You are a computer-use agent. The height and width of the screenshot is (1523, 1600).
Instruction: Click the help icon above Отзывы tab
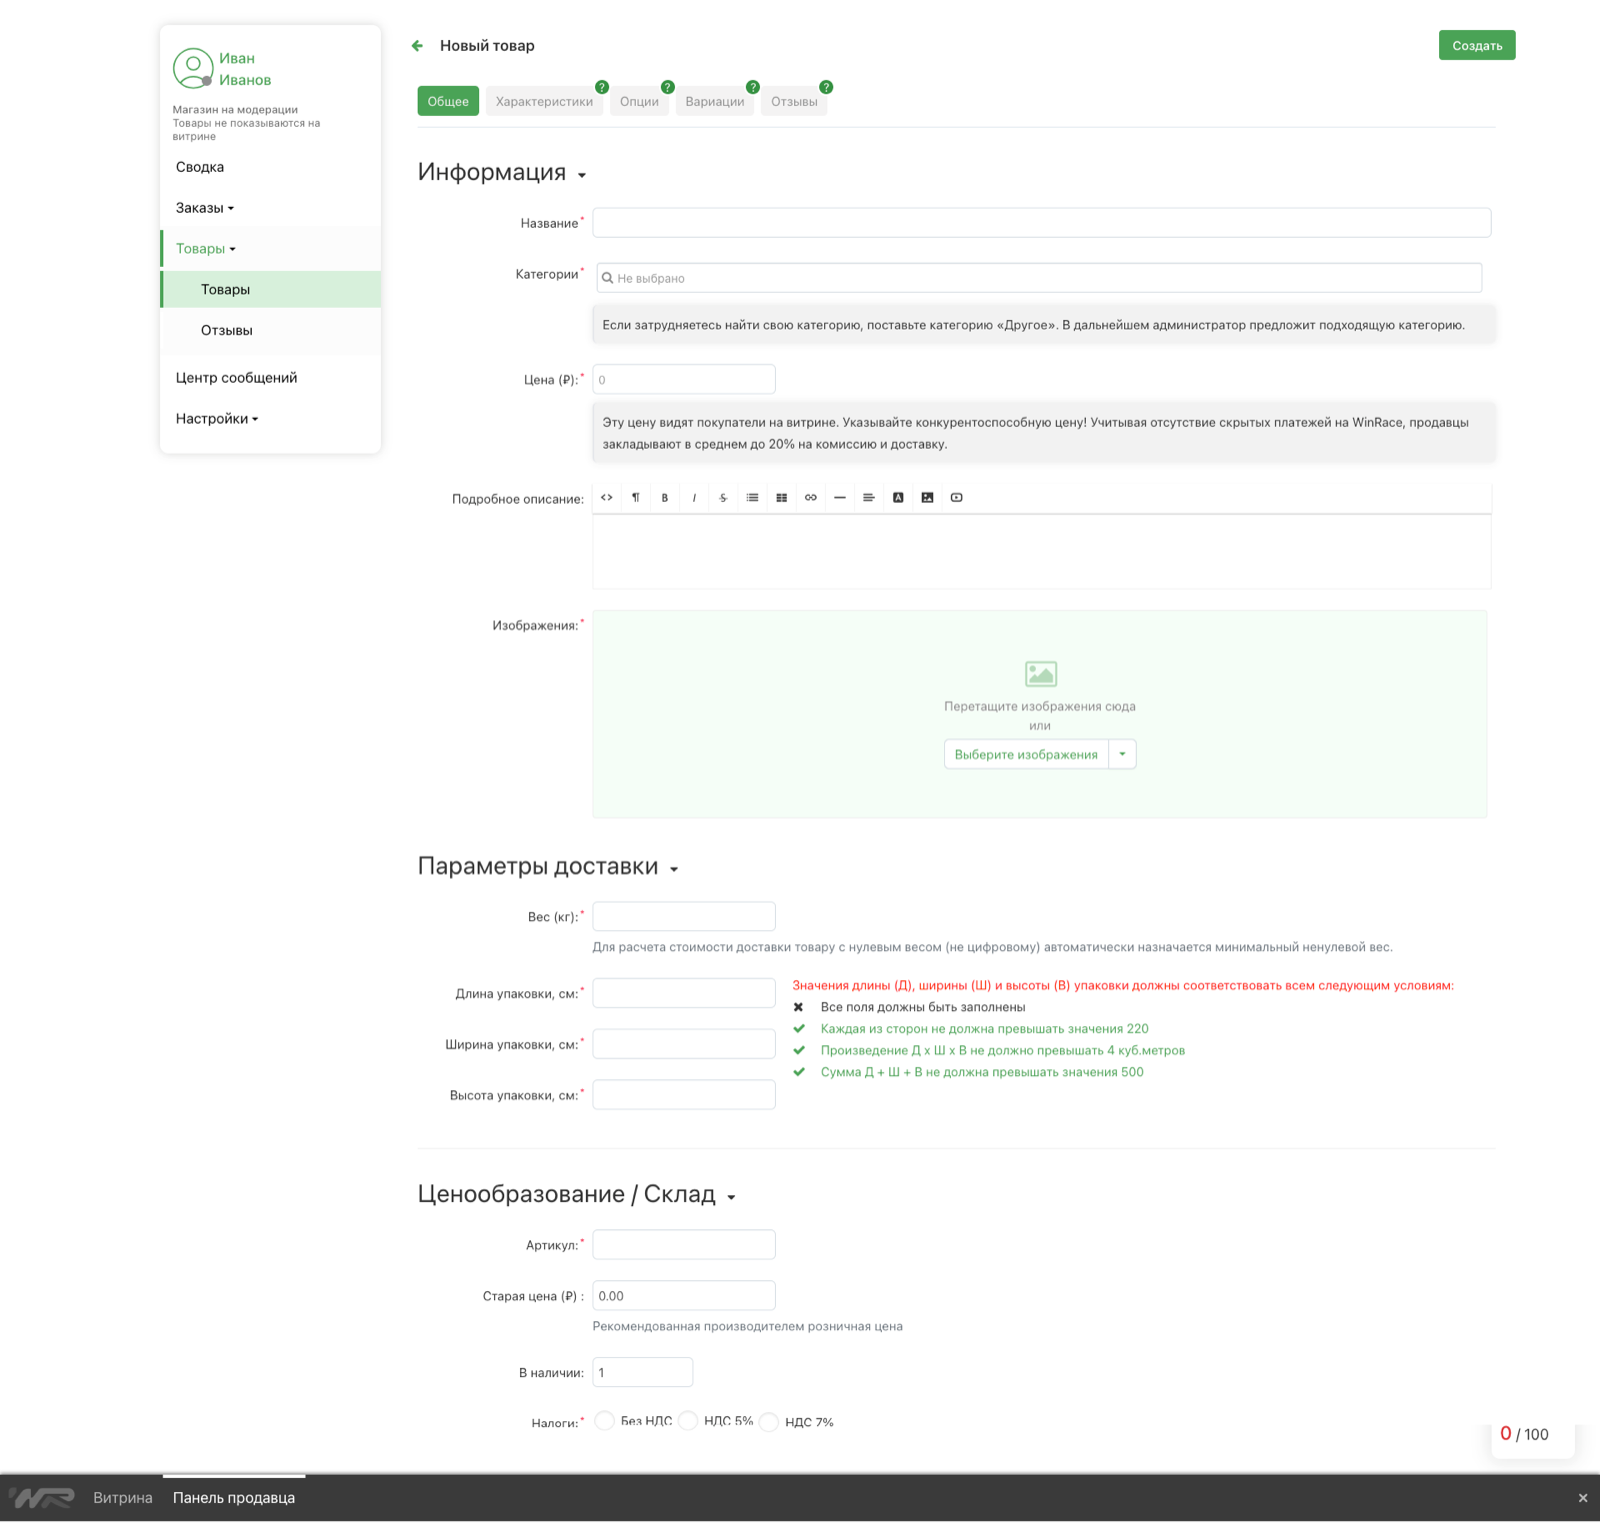826,87
